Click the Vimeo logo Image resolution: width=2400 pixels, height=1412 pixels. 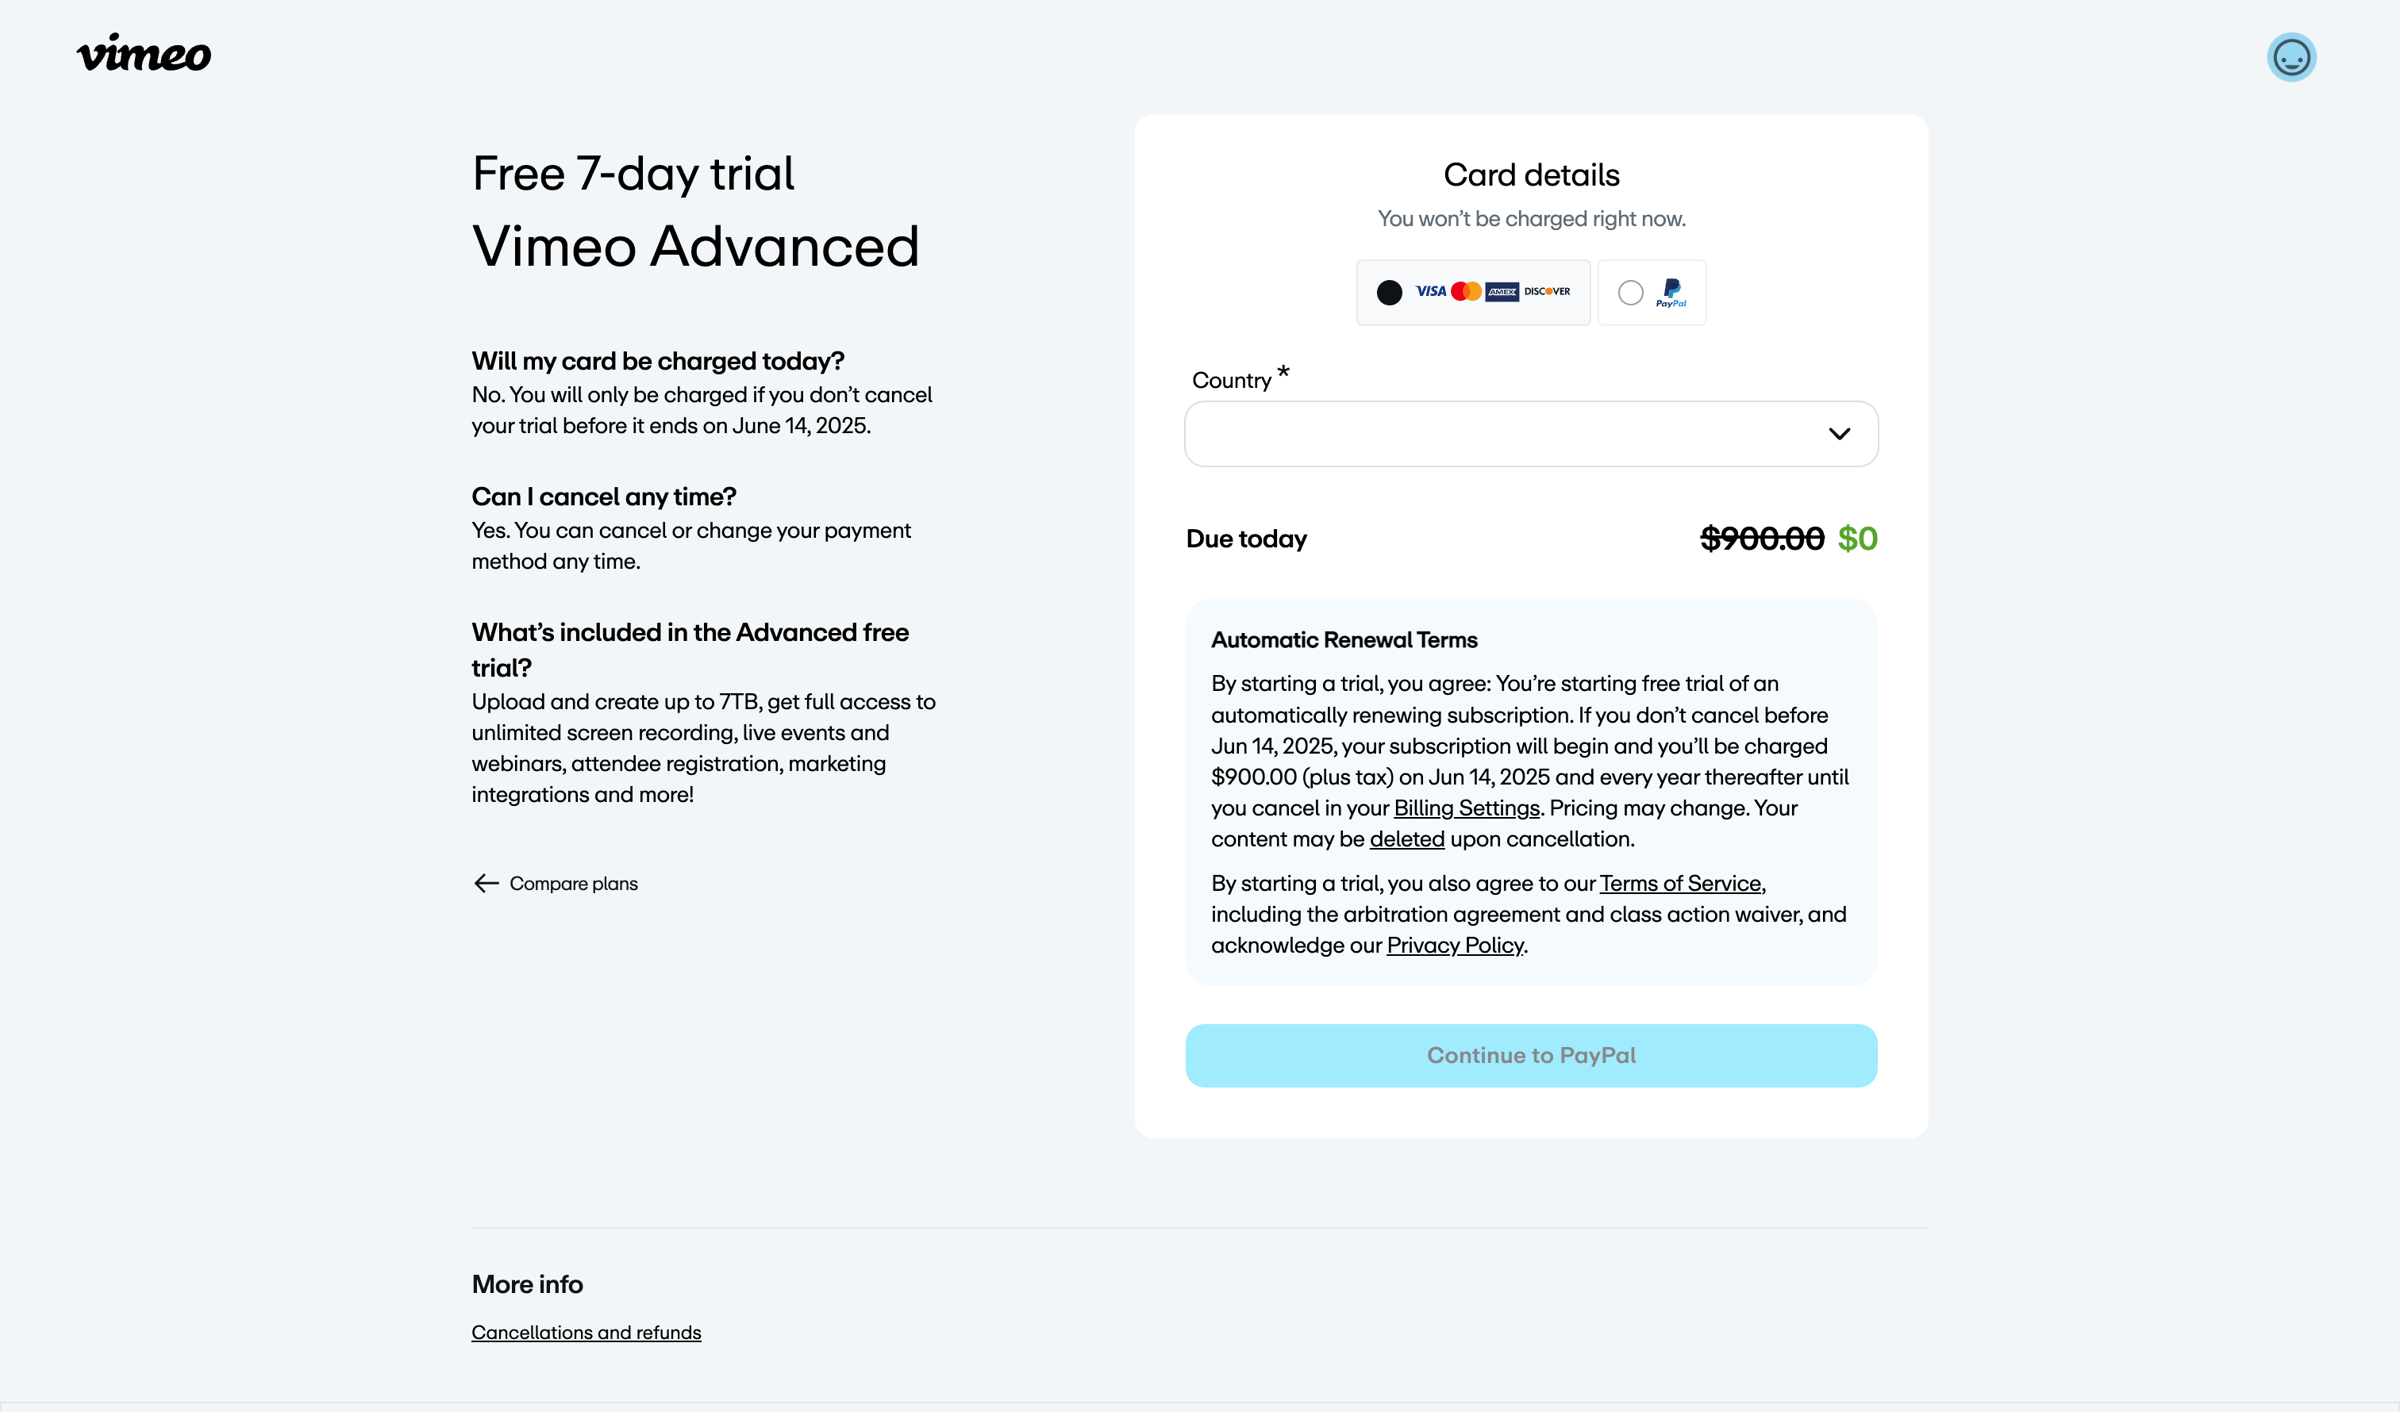144,53
